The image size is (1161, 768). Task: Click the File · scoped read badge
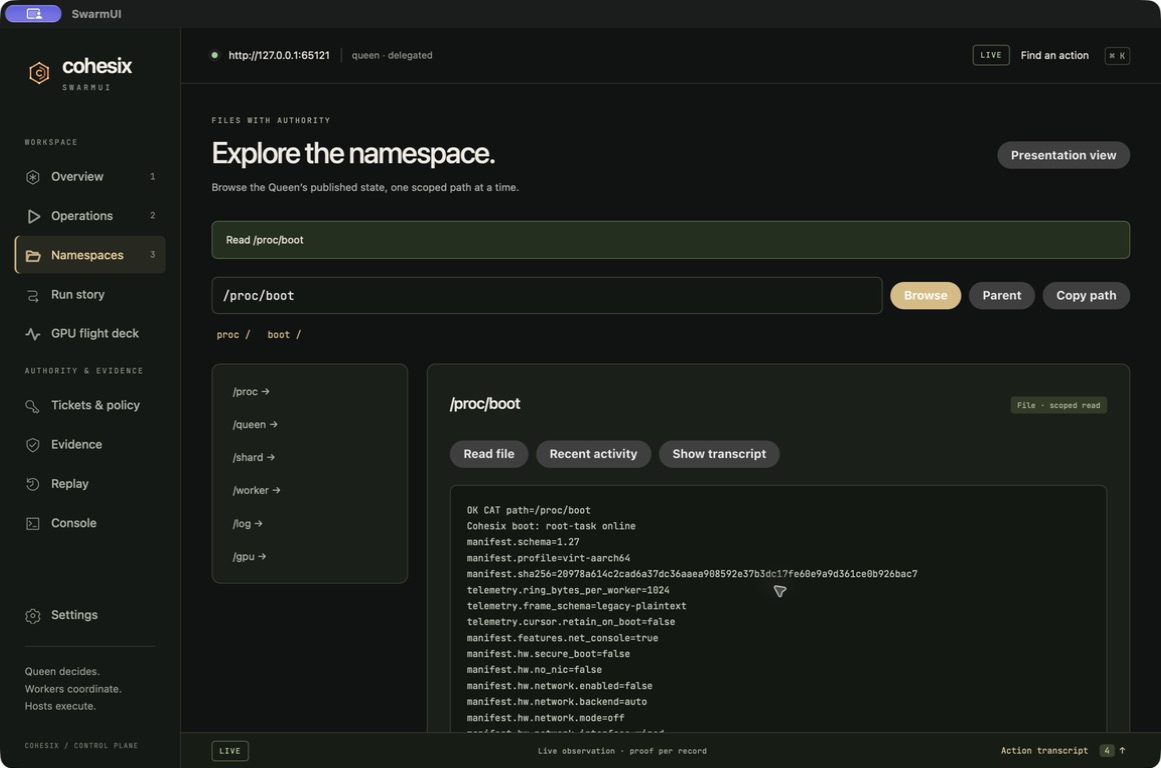(x=1058, y=405)
